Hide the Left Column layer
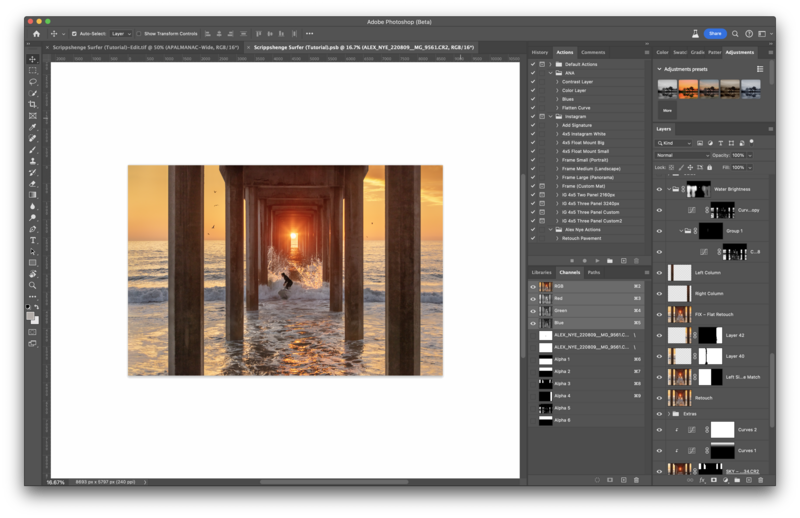 coord(659,273)
